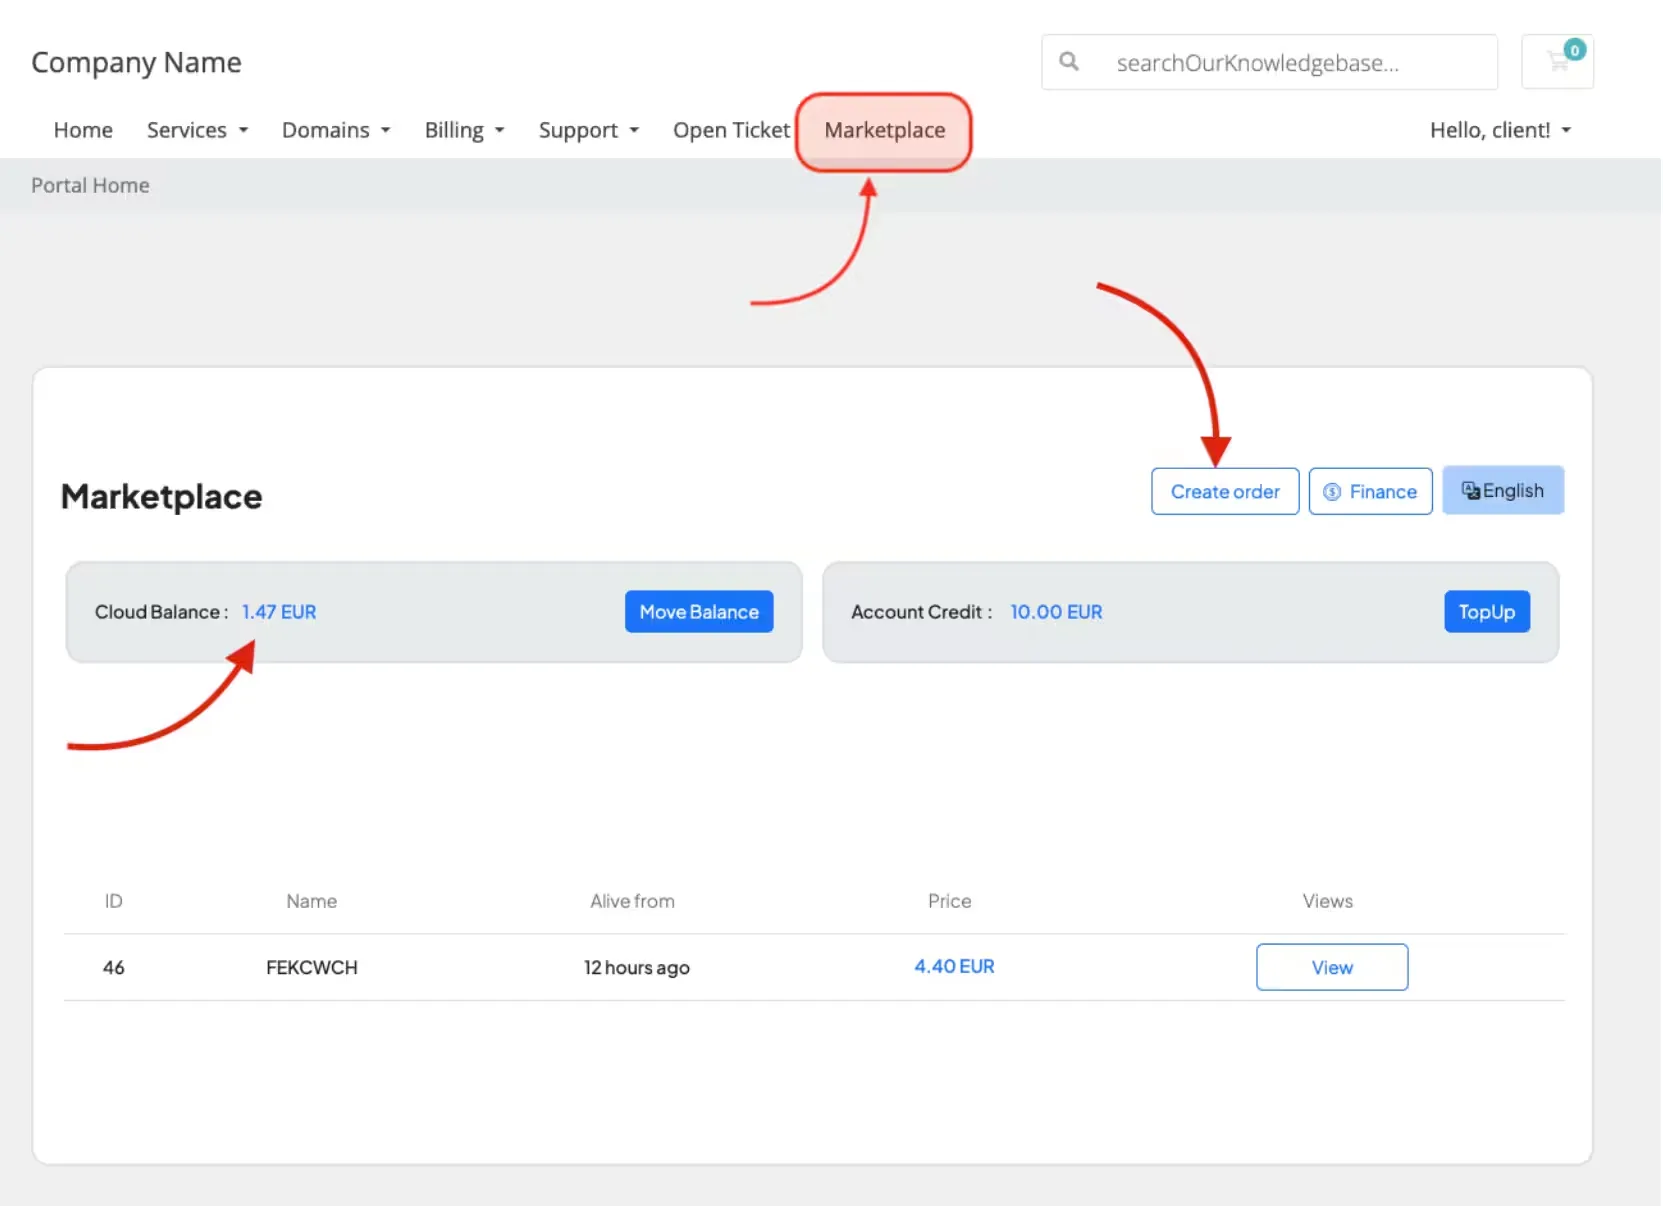This screenshot has width=1663, height=1206.
Task: Click the ID column header
Action: tap(114, 901)
